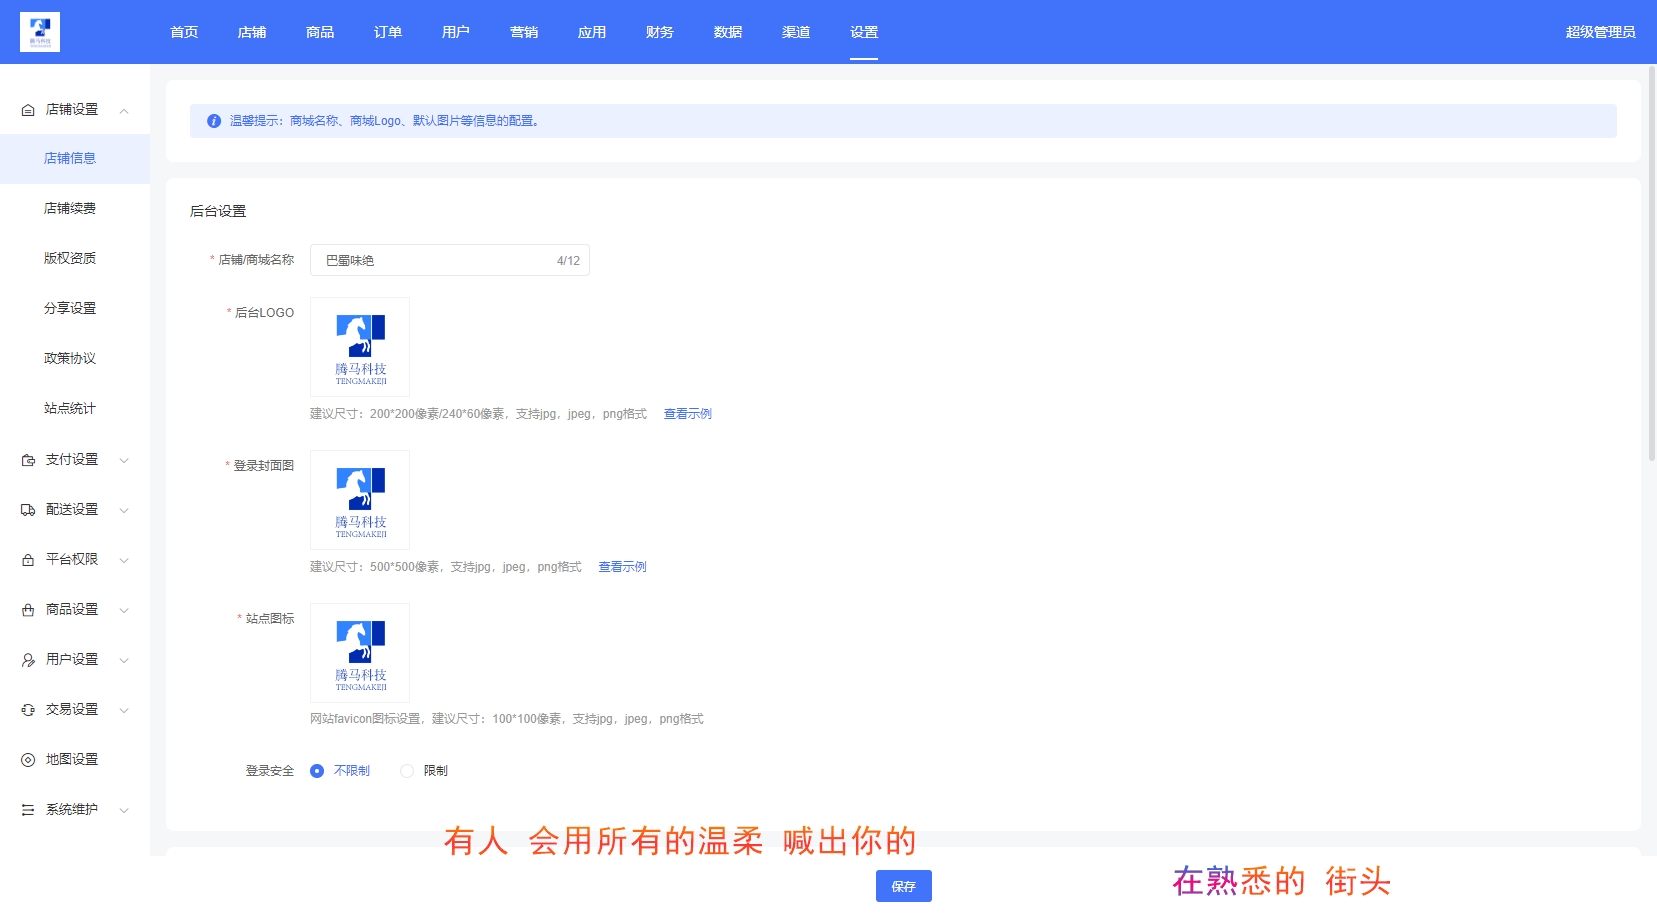Click the Tengma logo in top-left header

point(40,32)
